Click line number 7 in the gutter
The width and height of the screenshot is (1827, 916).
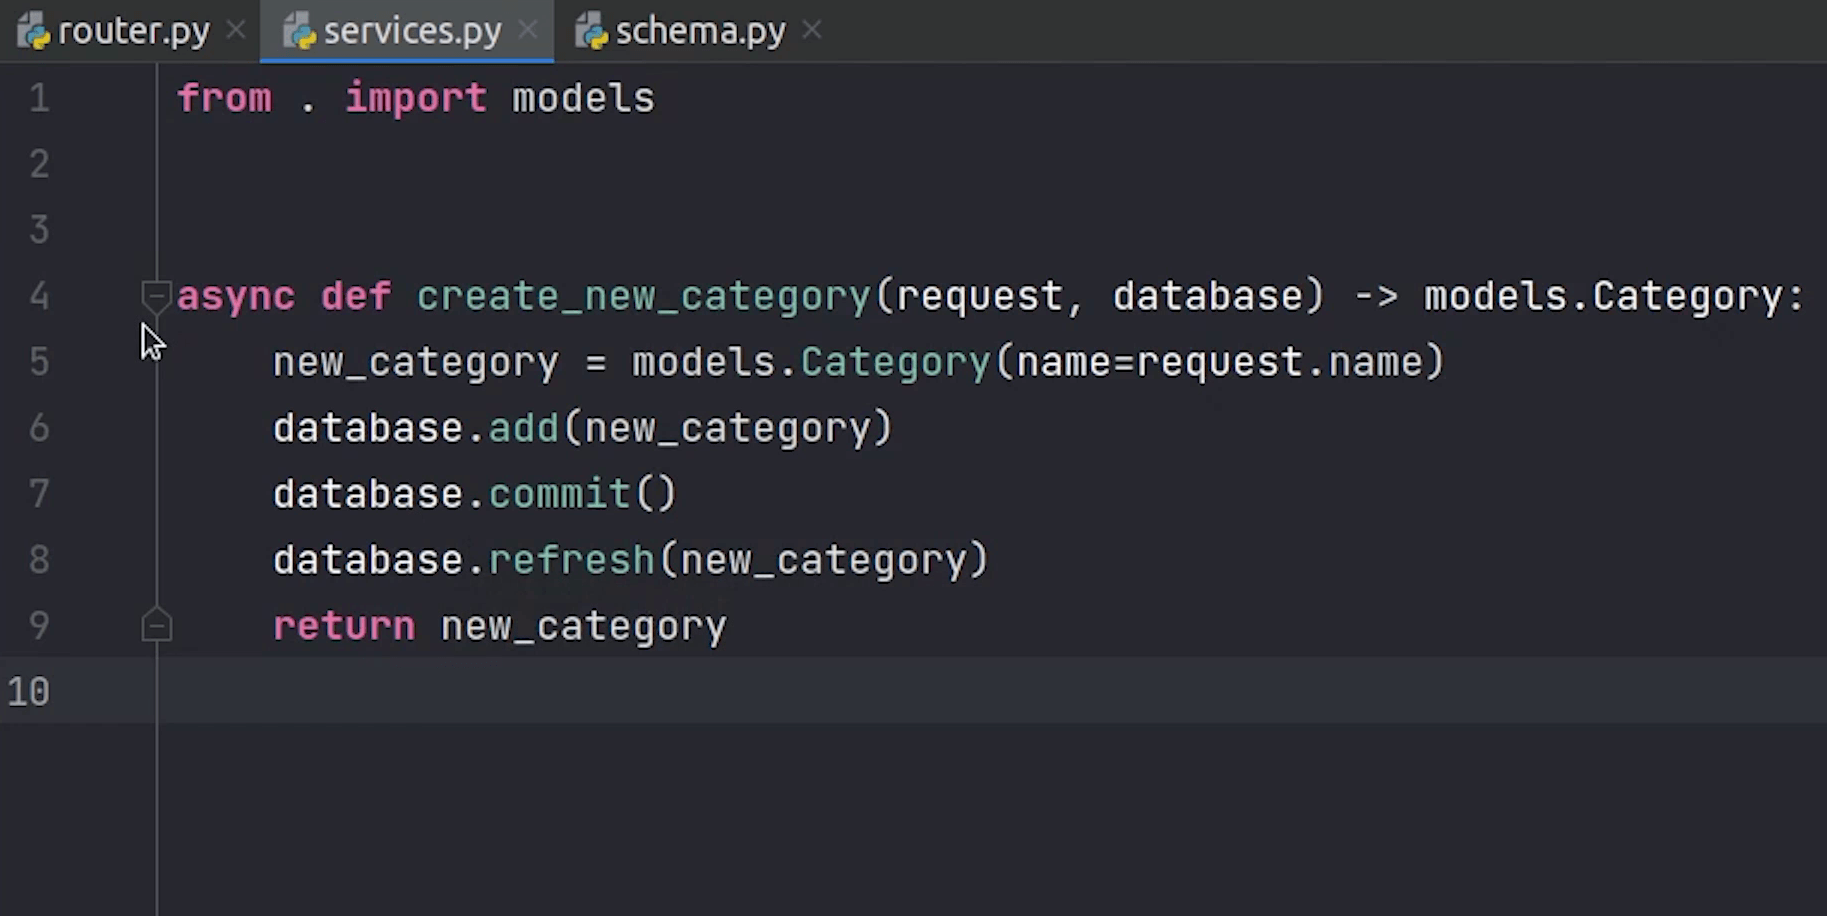click(39, 494)
